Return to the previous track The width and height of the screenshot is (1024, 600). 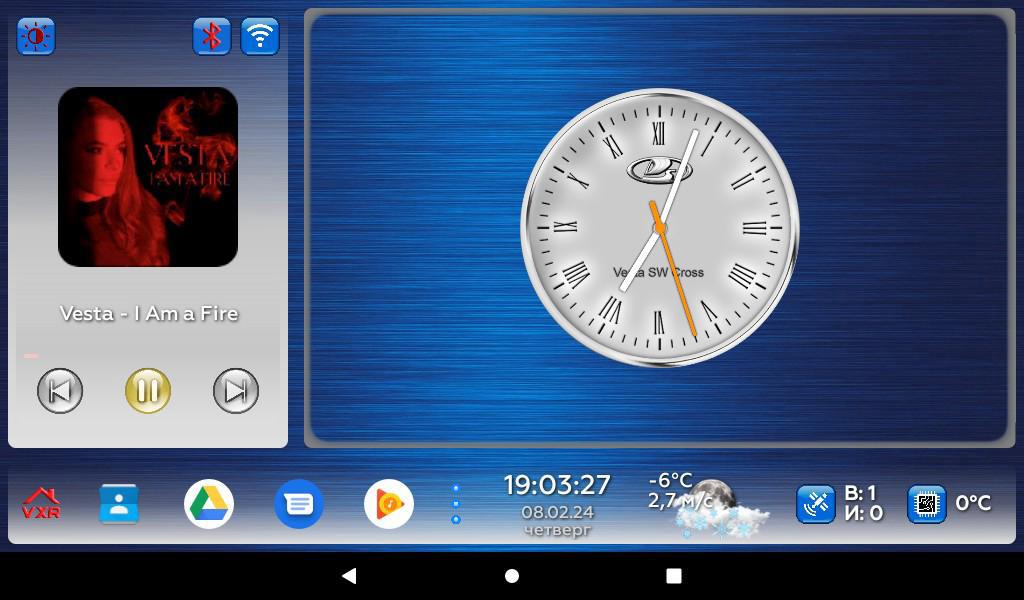click(60, 390)
